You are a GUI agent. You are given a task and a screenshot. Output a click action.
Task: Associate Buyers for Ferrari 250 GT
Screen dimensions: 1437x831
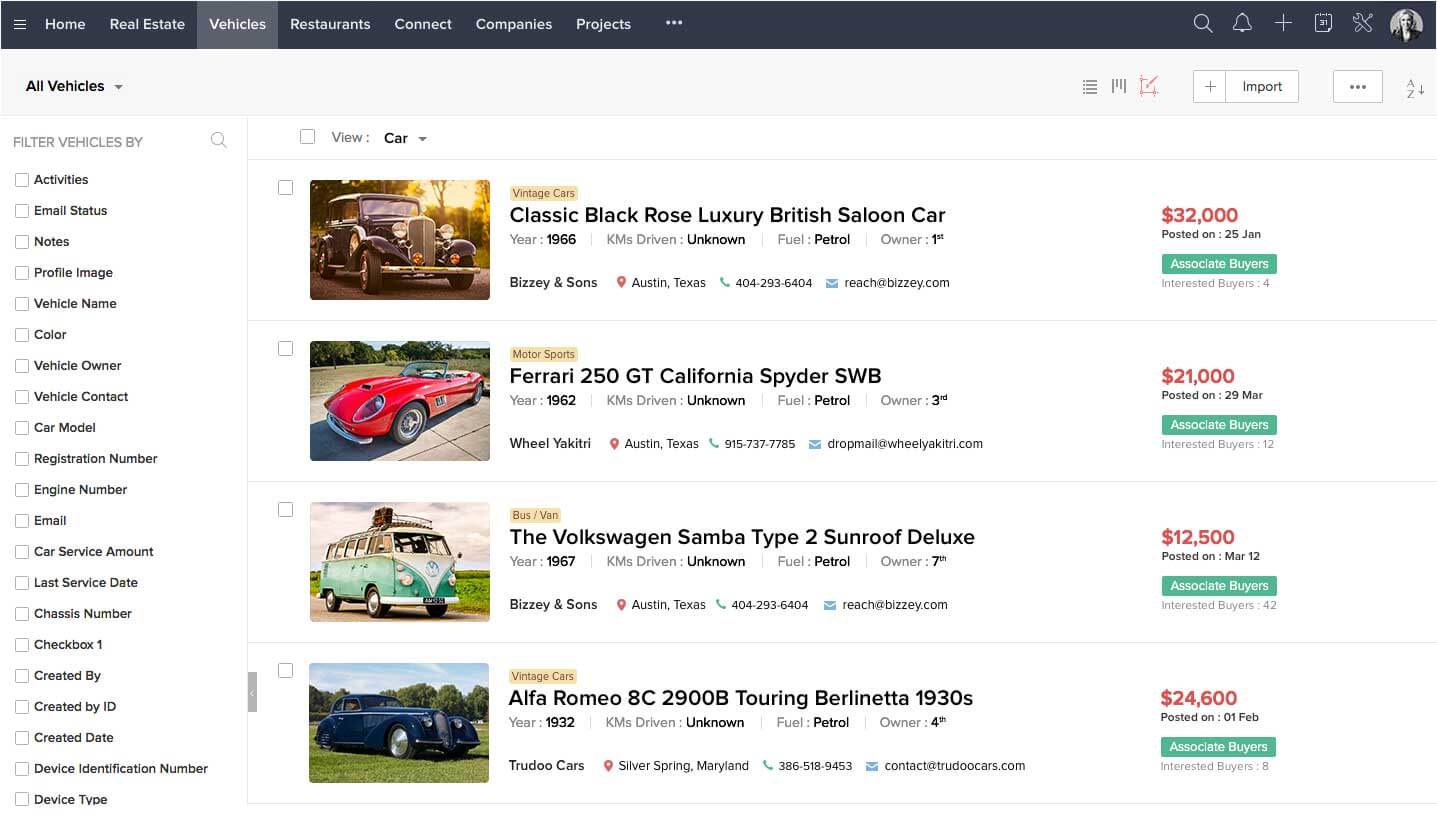[x=1219, y=425]
